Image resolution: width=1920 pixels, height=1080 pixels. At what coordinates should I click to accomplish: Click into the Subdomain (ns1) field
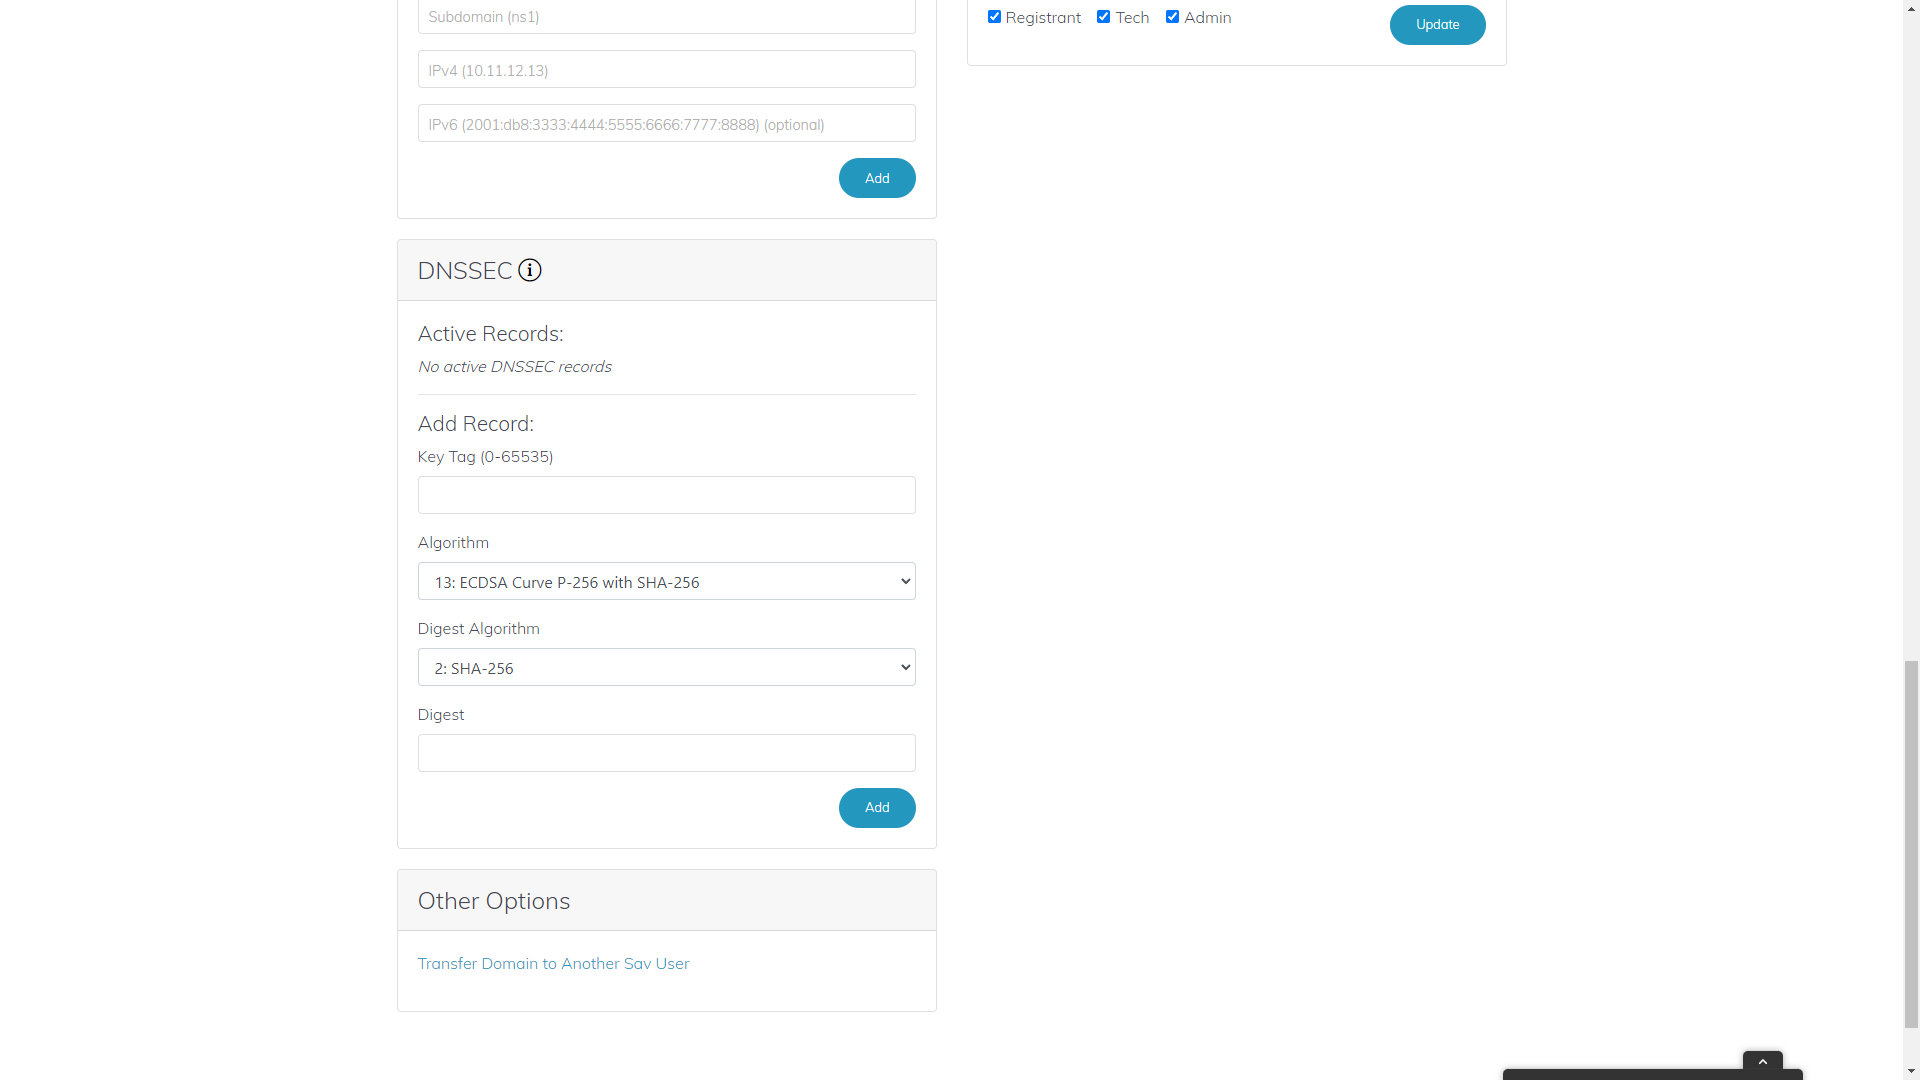pyautogui.click(x=666, y=16)
